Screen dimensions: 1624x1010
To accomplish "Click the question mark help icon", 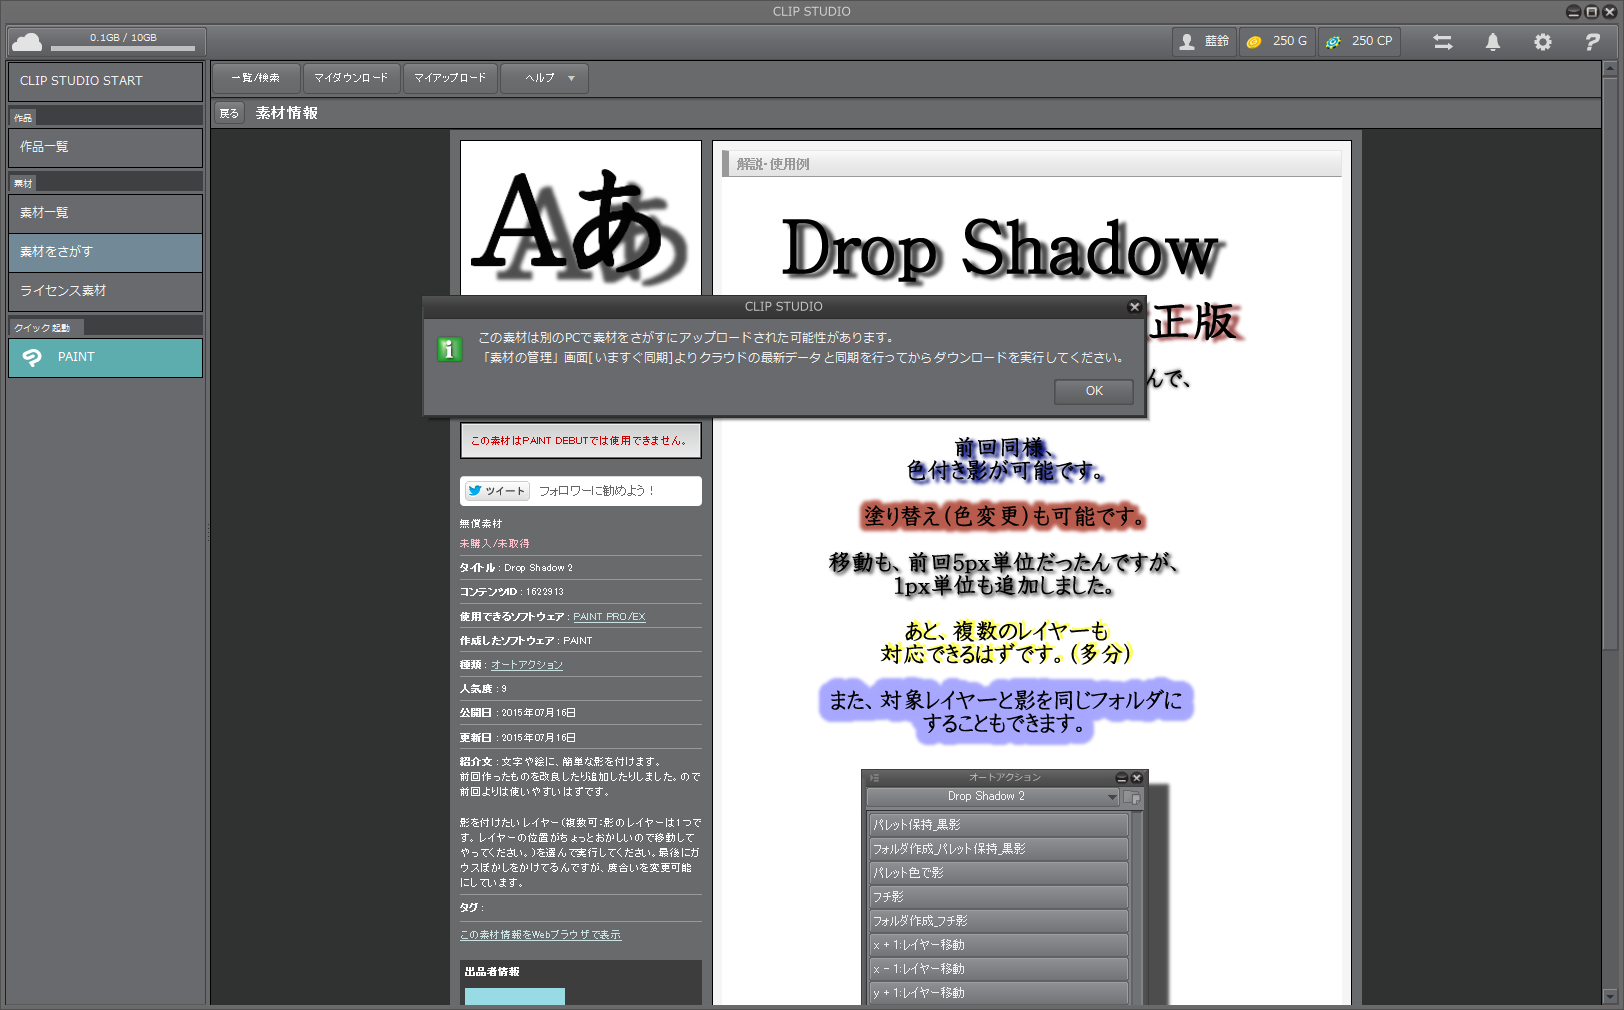I will (x=1592, y=42).
